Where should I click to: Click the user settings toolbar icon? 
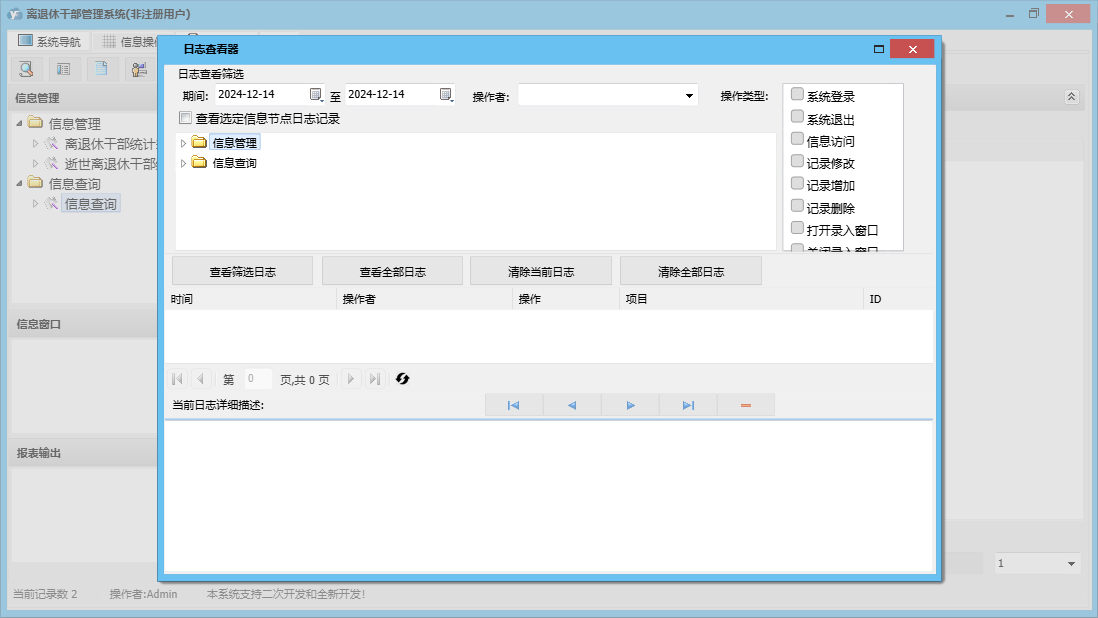coord(139,69)
